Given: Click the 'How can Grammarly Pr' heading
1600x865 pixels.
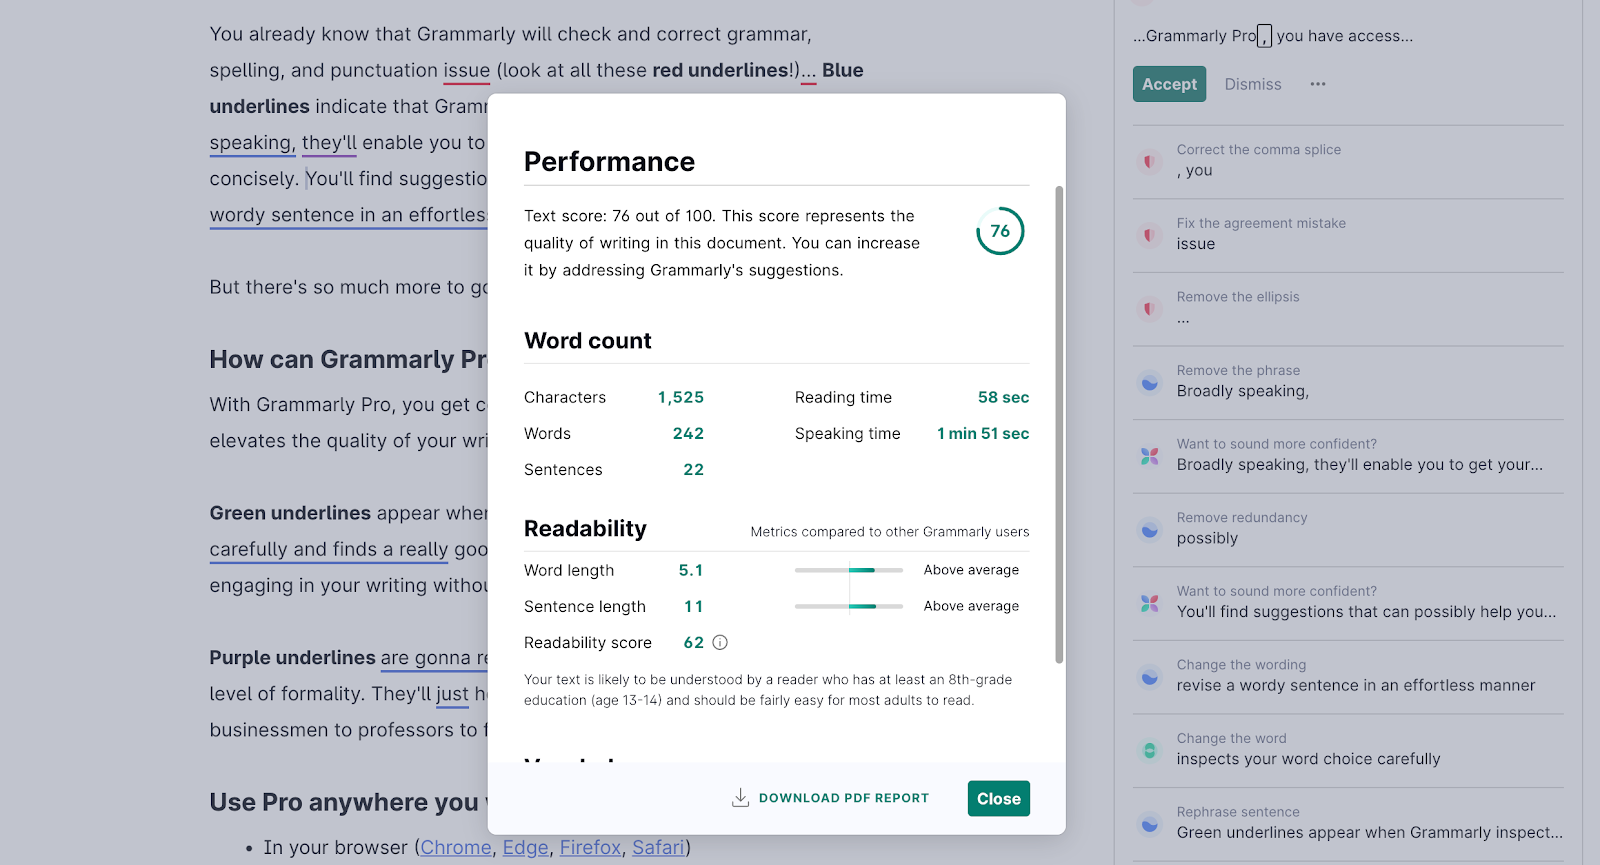Looking at the screenshot, I should coord(348,359).
